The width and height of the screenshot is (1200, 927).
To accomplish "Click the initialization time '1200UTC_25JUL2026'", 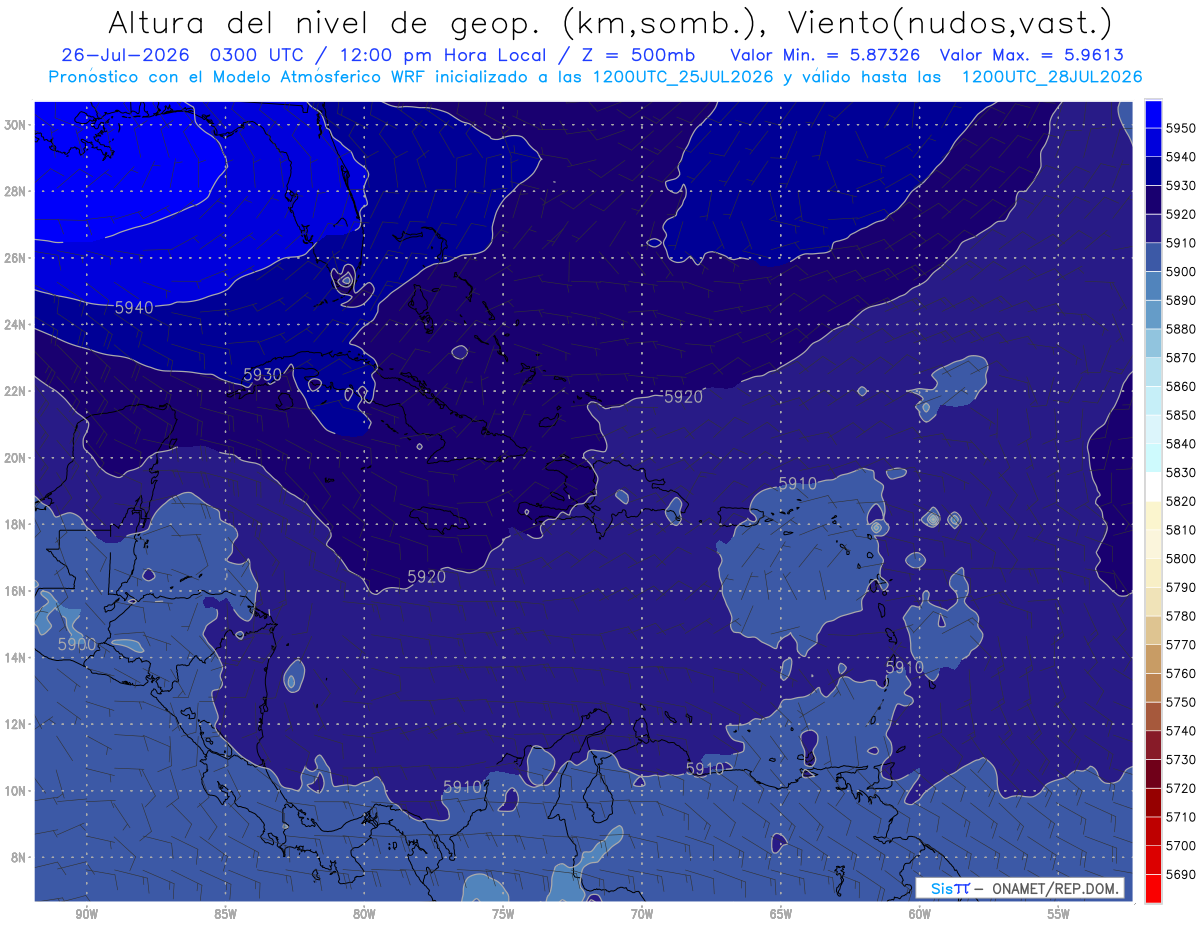I will pyautogui.click(x=683, y=77).
